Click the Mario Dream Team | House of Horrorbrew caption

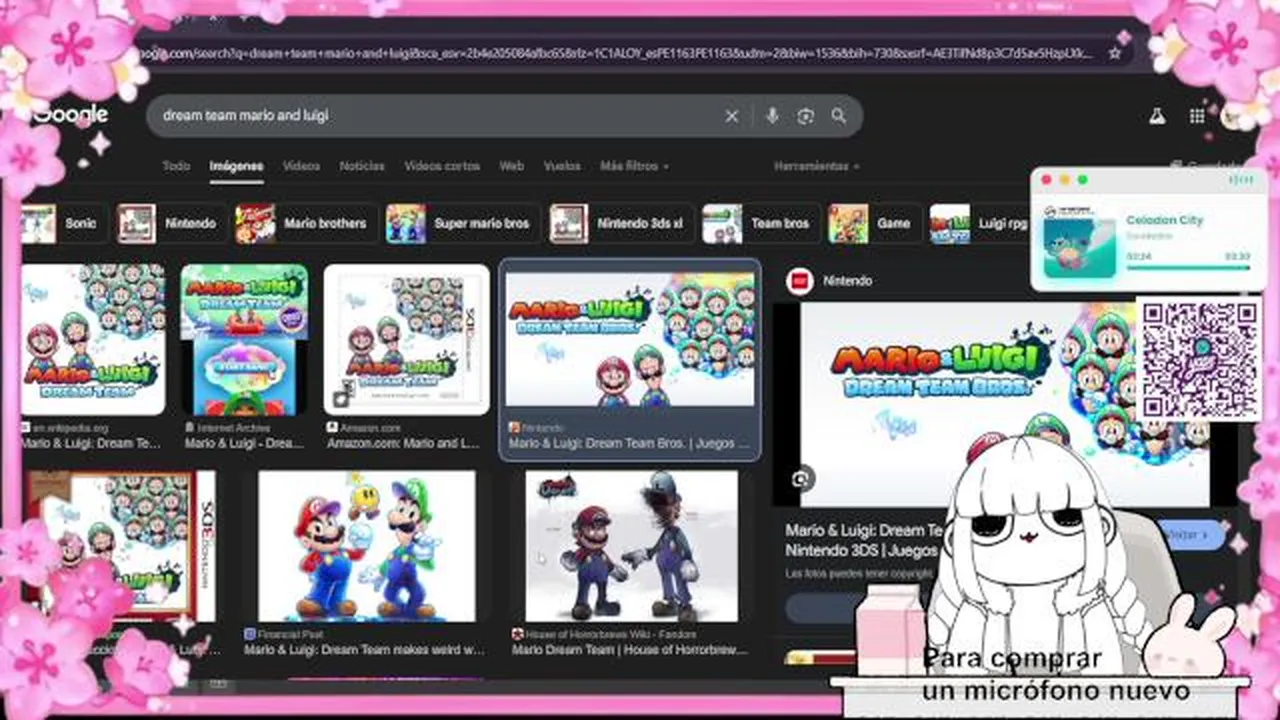pyautogui.click(x=630, y=649)
